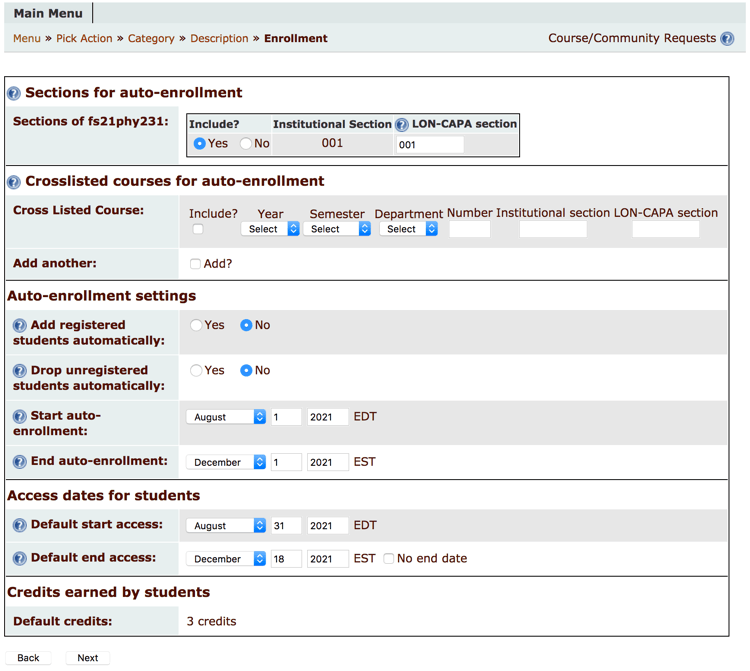The width and height of the screenshot is (750, 671).
Task: Edit the day field for Start auto-enrollment
Action: 286,417
